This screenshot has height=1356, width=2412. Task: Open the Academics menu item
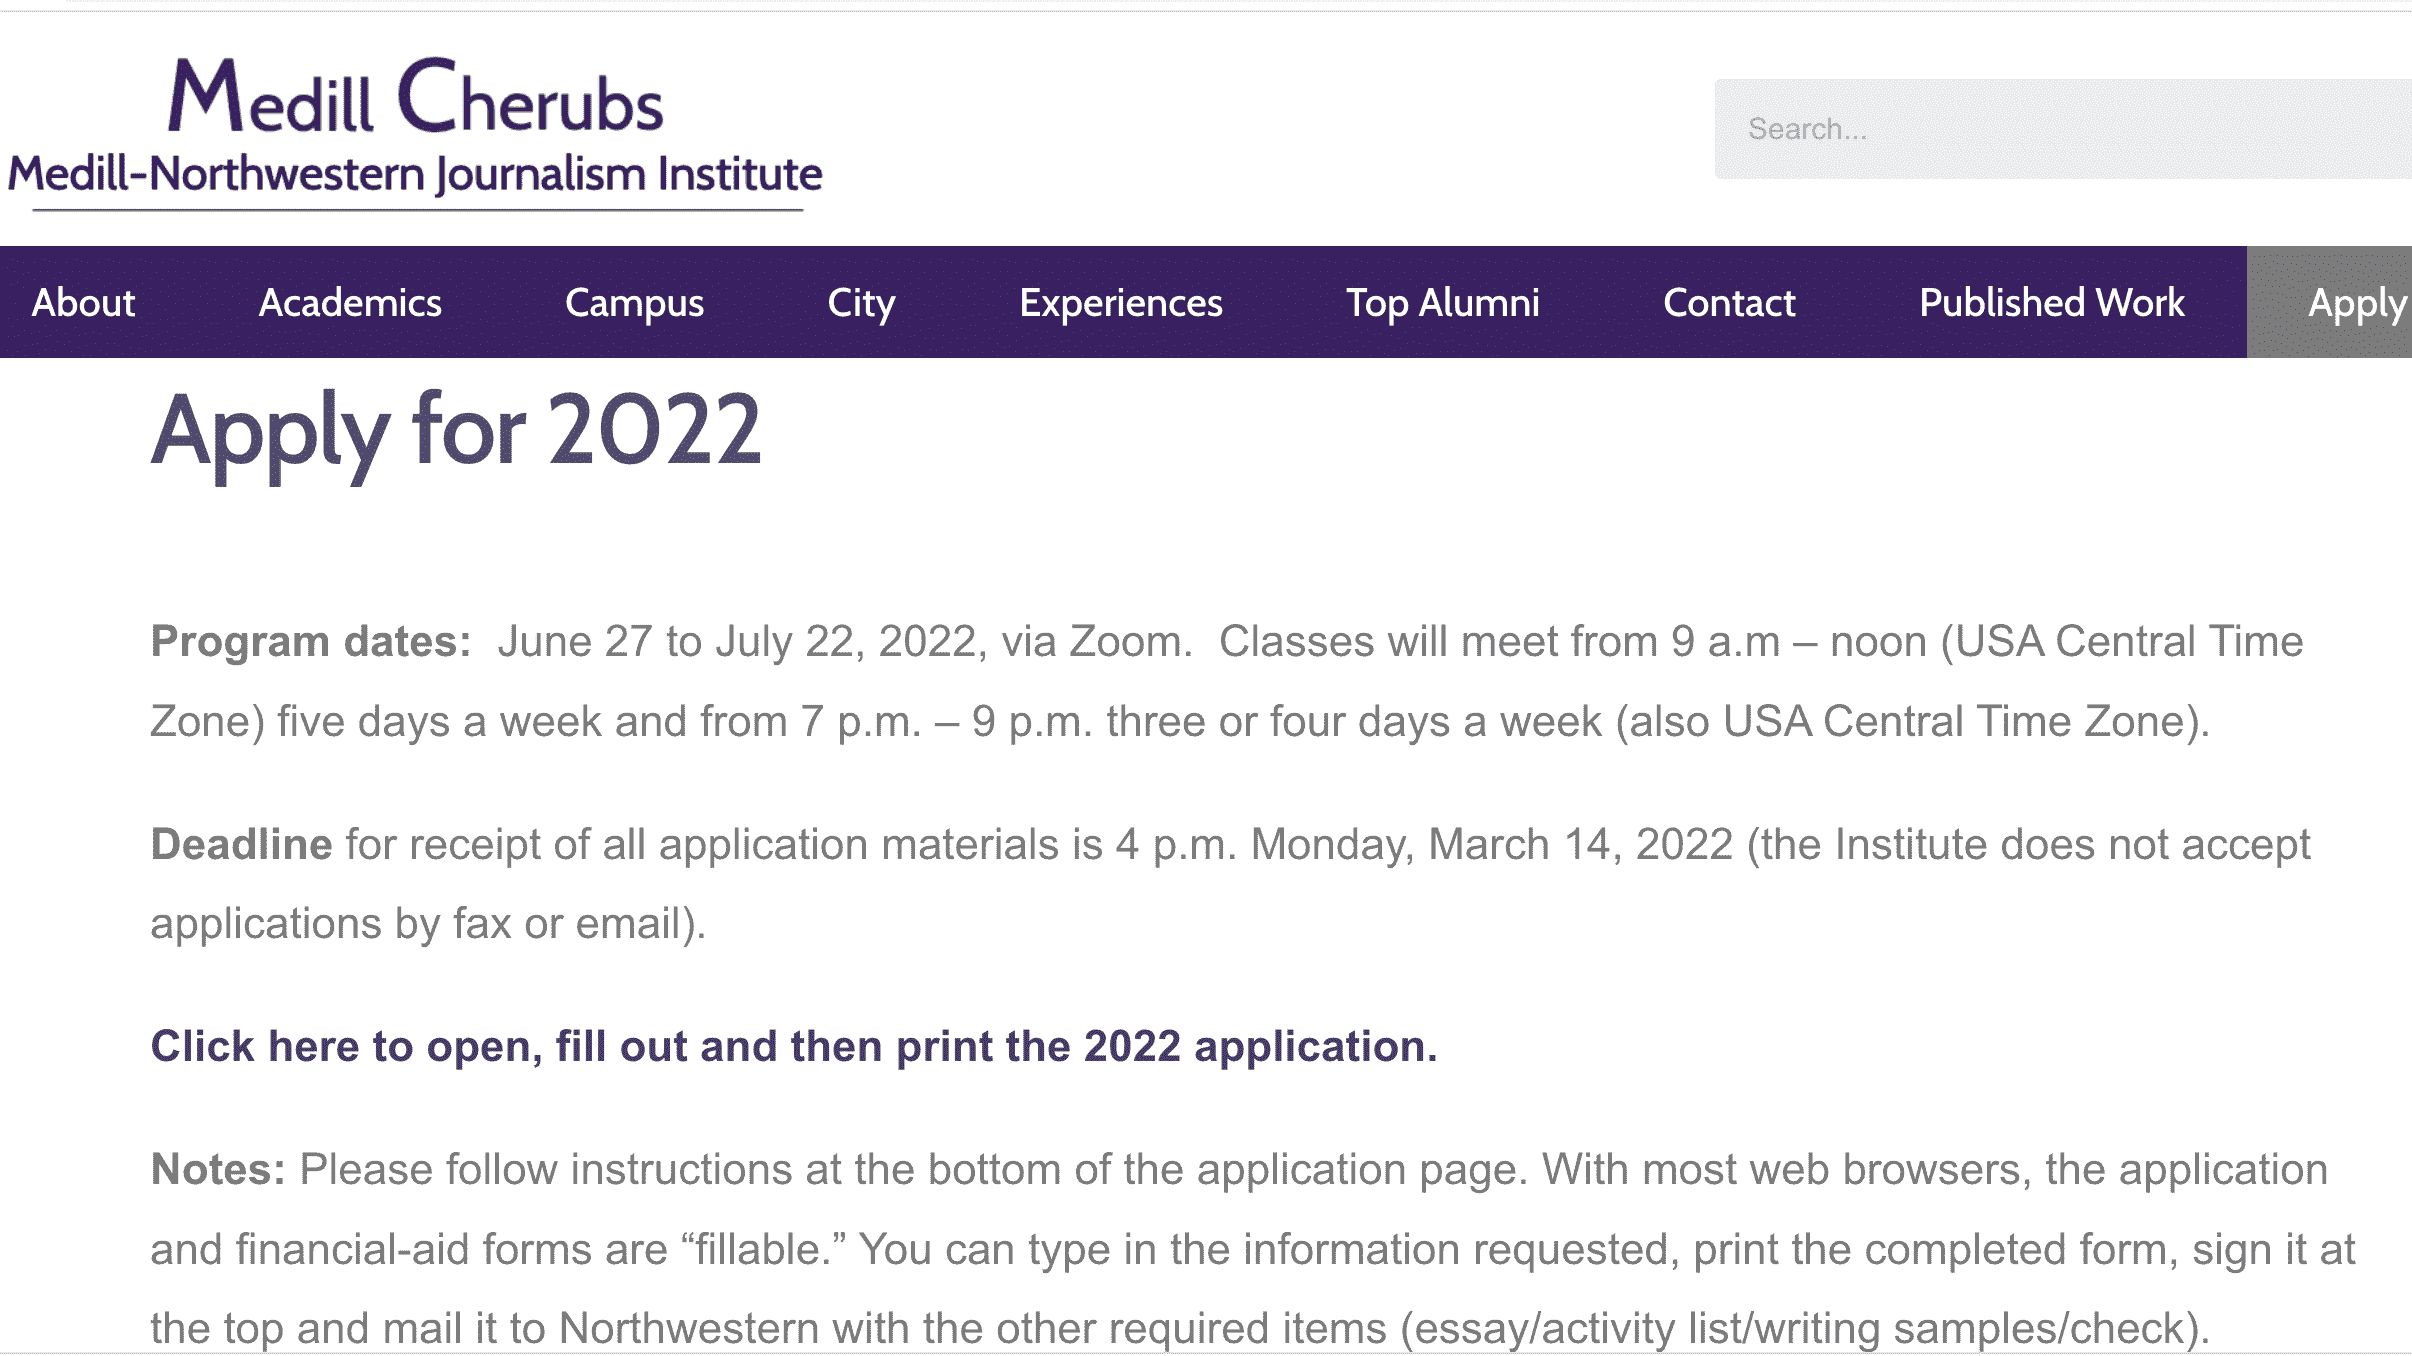tap(350, 302)
